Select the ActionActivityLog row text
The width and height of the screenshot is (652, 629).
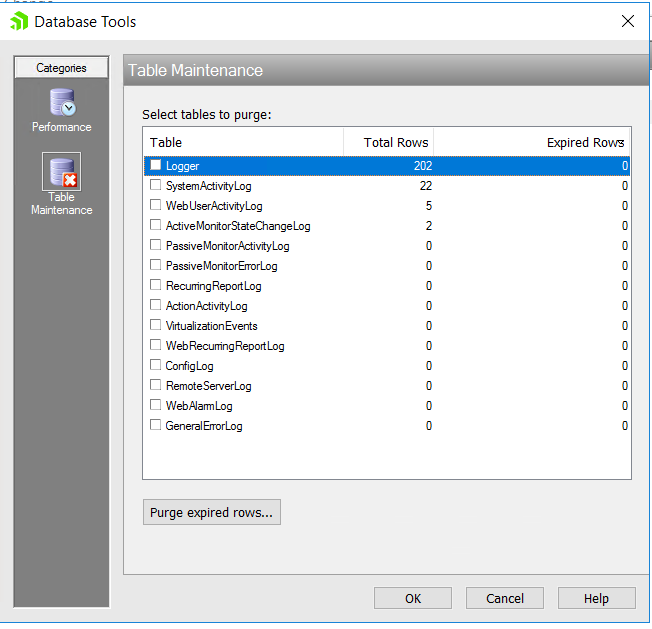tap(207, 306)
